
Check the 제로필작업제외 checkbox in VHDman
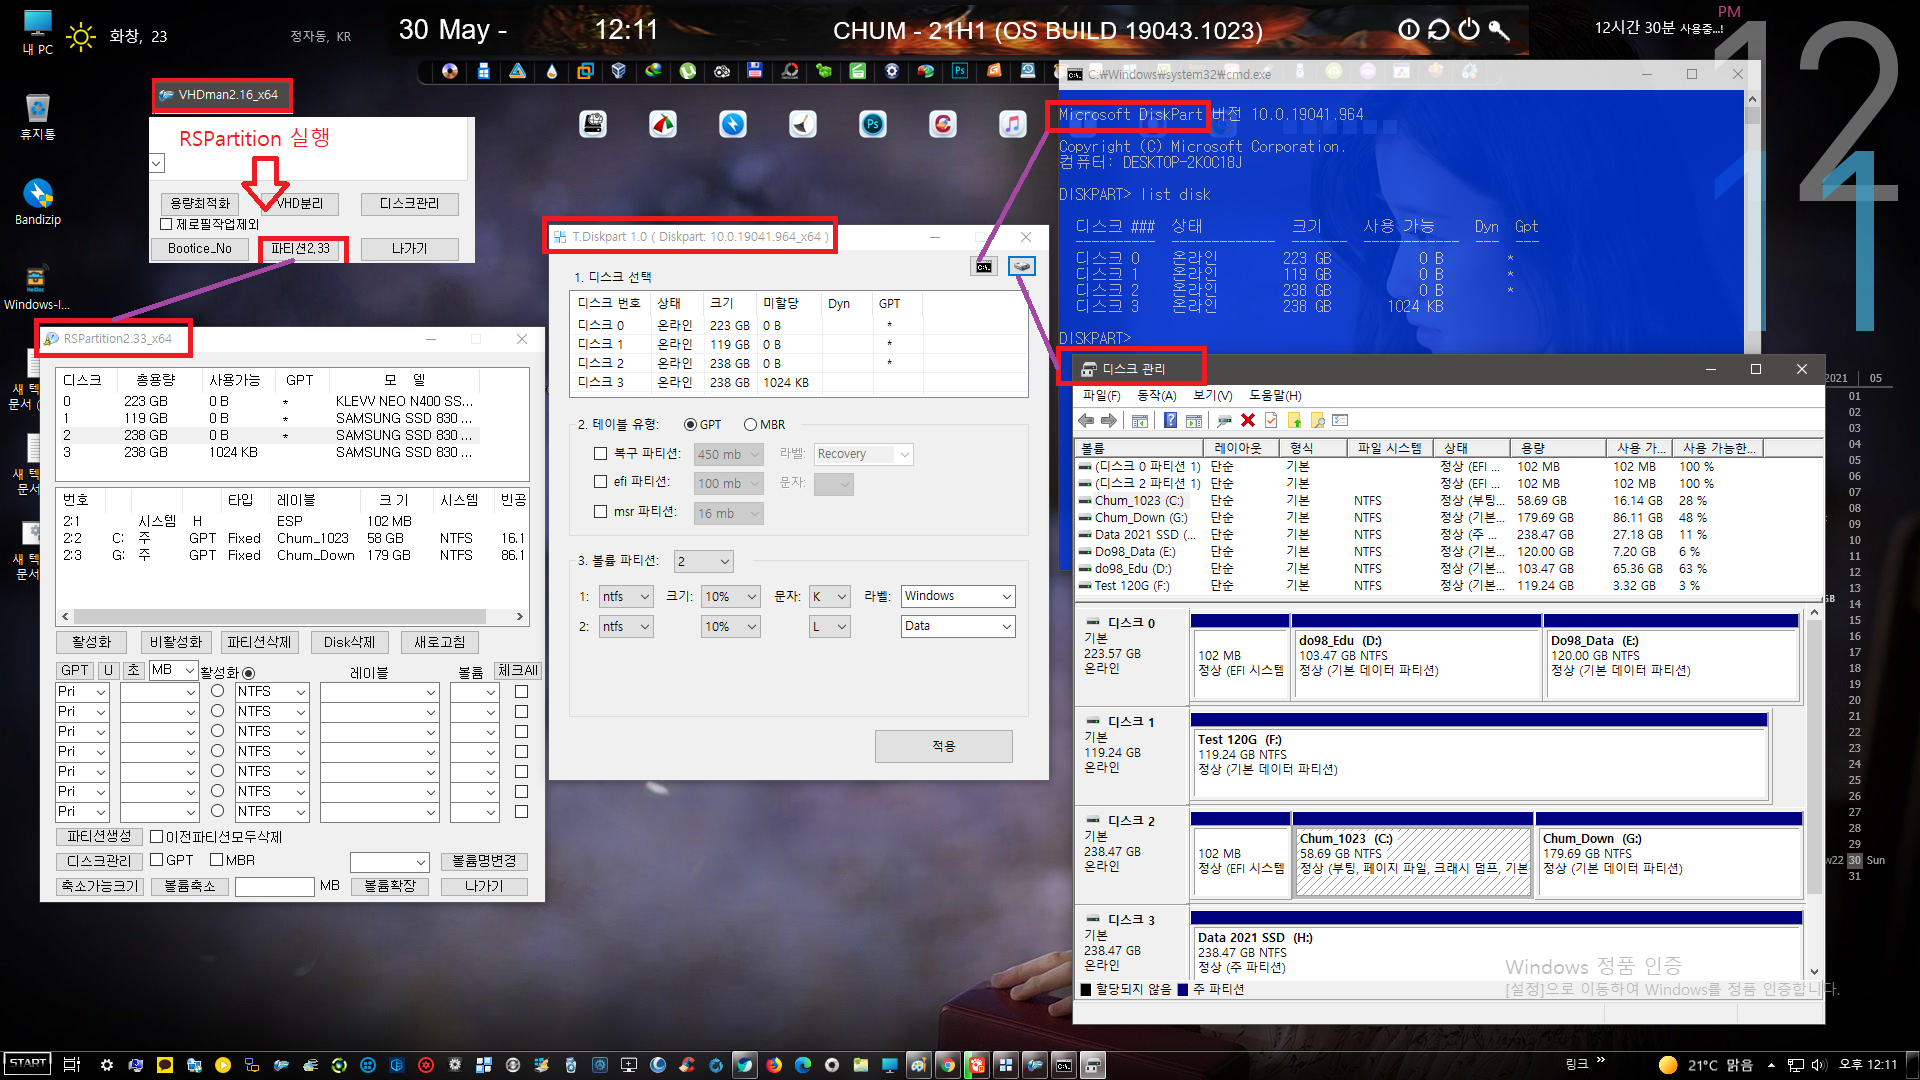click(166, 224)
